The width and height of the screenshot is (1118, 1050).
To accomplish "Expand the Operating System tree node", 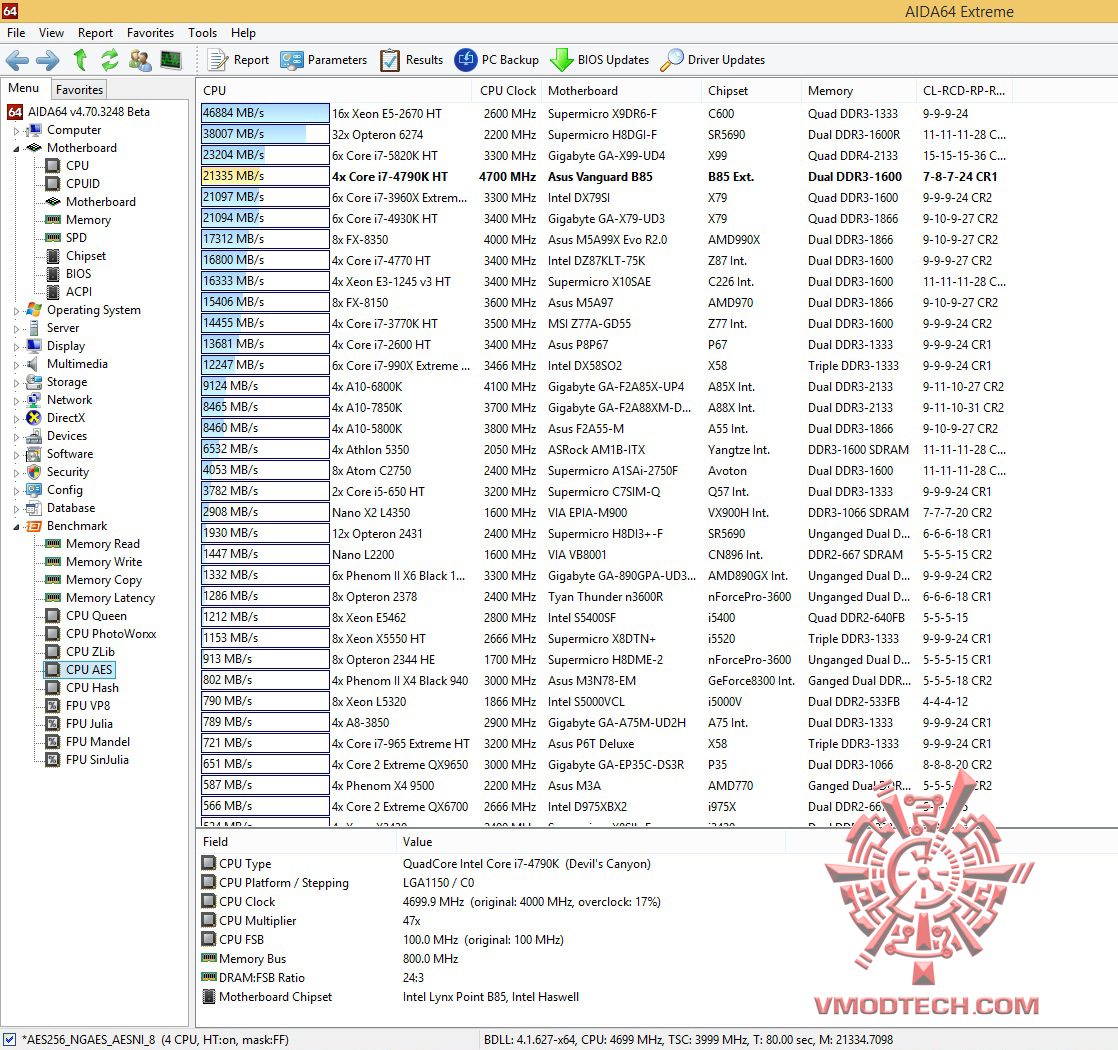I will 16,311.
